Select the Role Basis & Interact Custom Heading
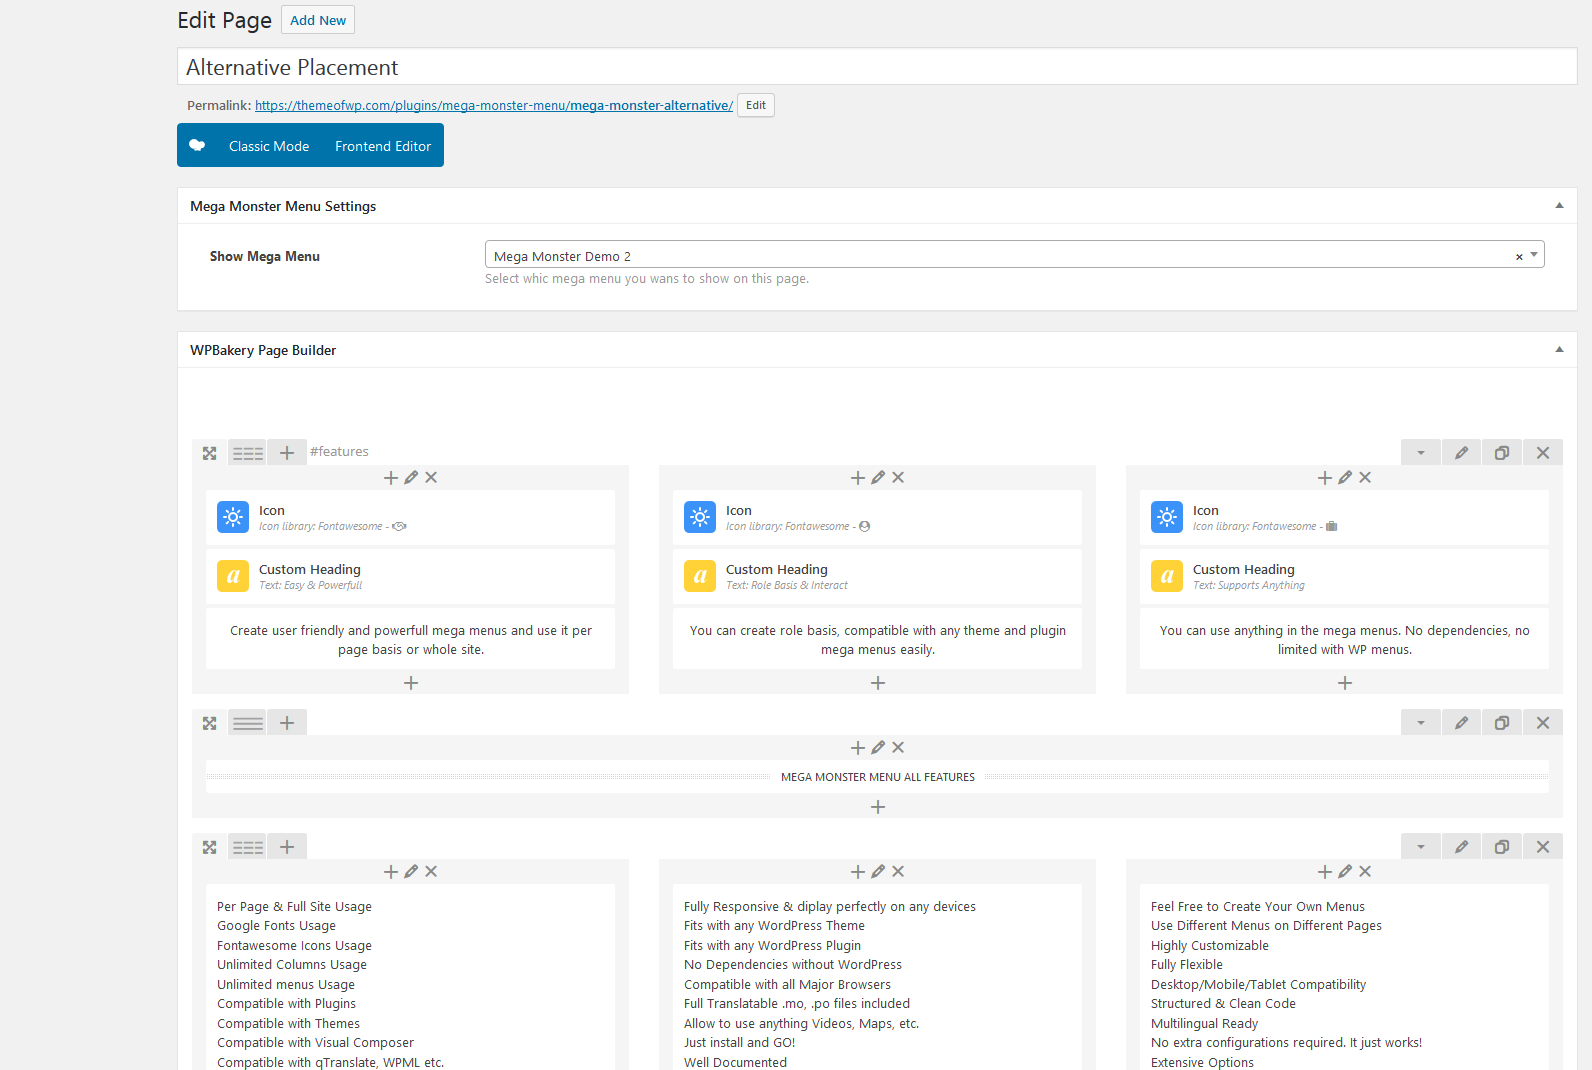The image size is (1592, 1070). click(x=878, y=576)
